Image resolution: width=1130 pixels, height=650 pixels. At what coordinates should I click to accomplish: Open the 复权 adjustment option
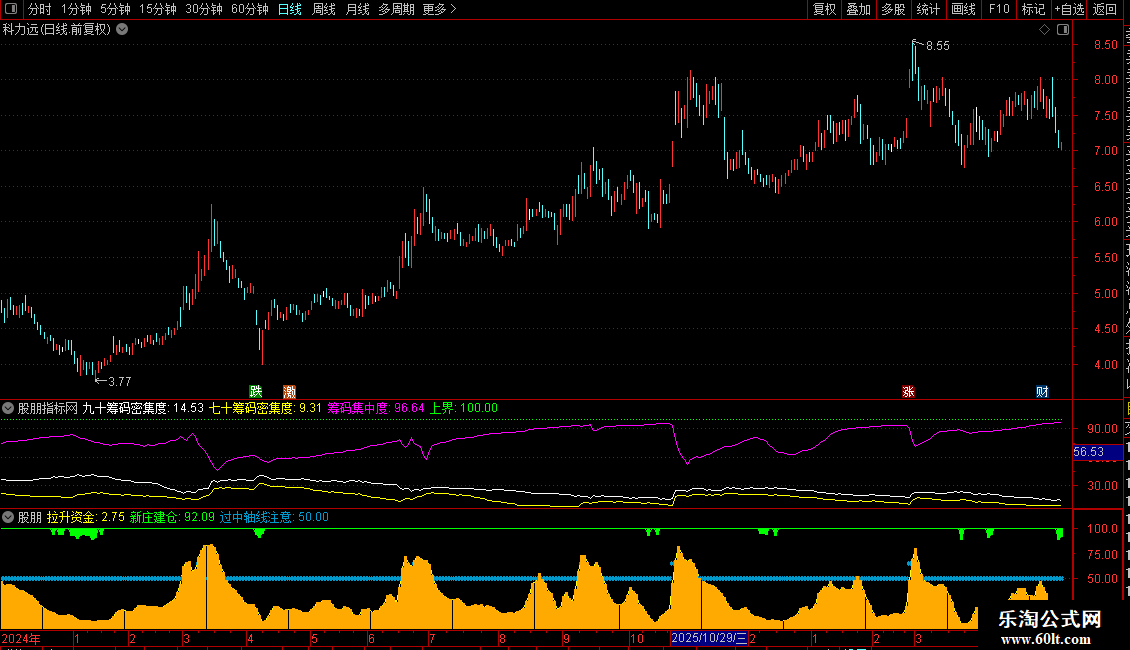[824, 9]
